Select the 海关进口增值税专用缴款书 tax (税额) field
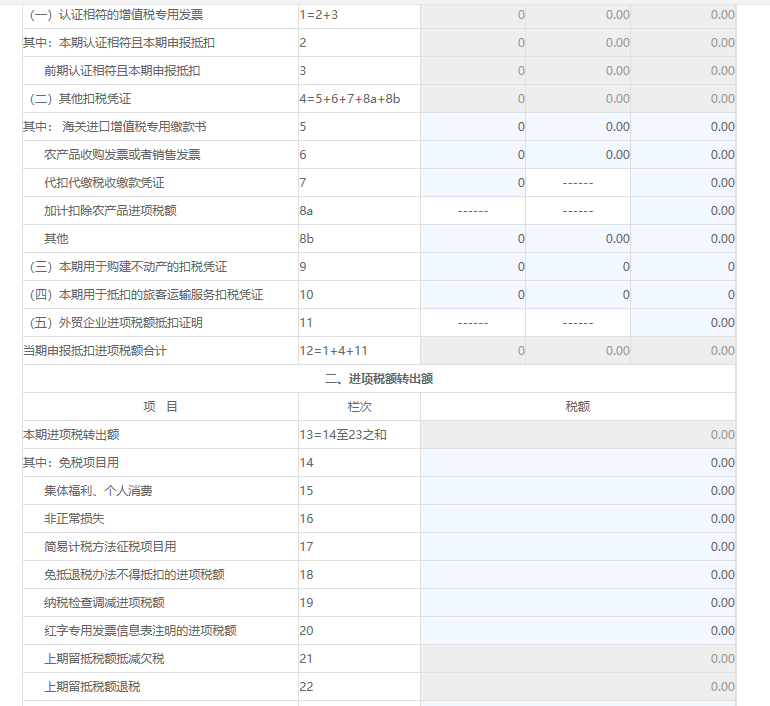The image size is (770, 706). (683, 127)
